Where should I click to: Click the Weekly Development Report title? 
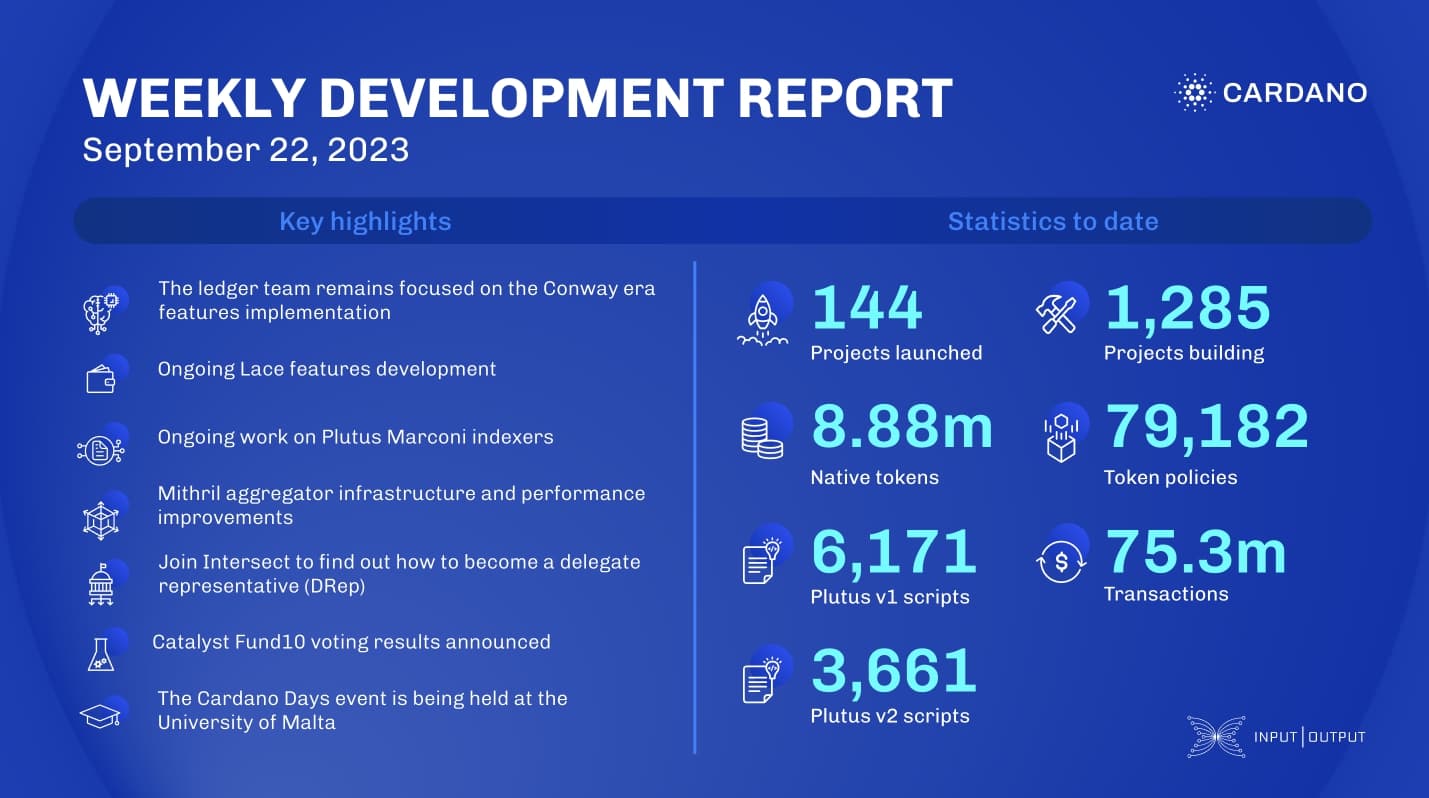[x=517, y=97]
